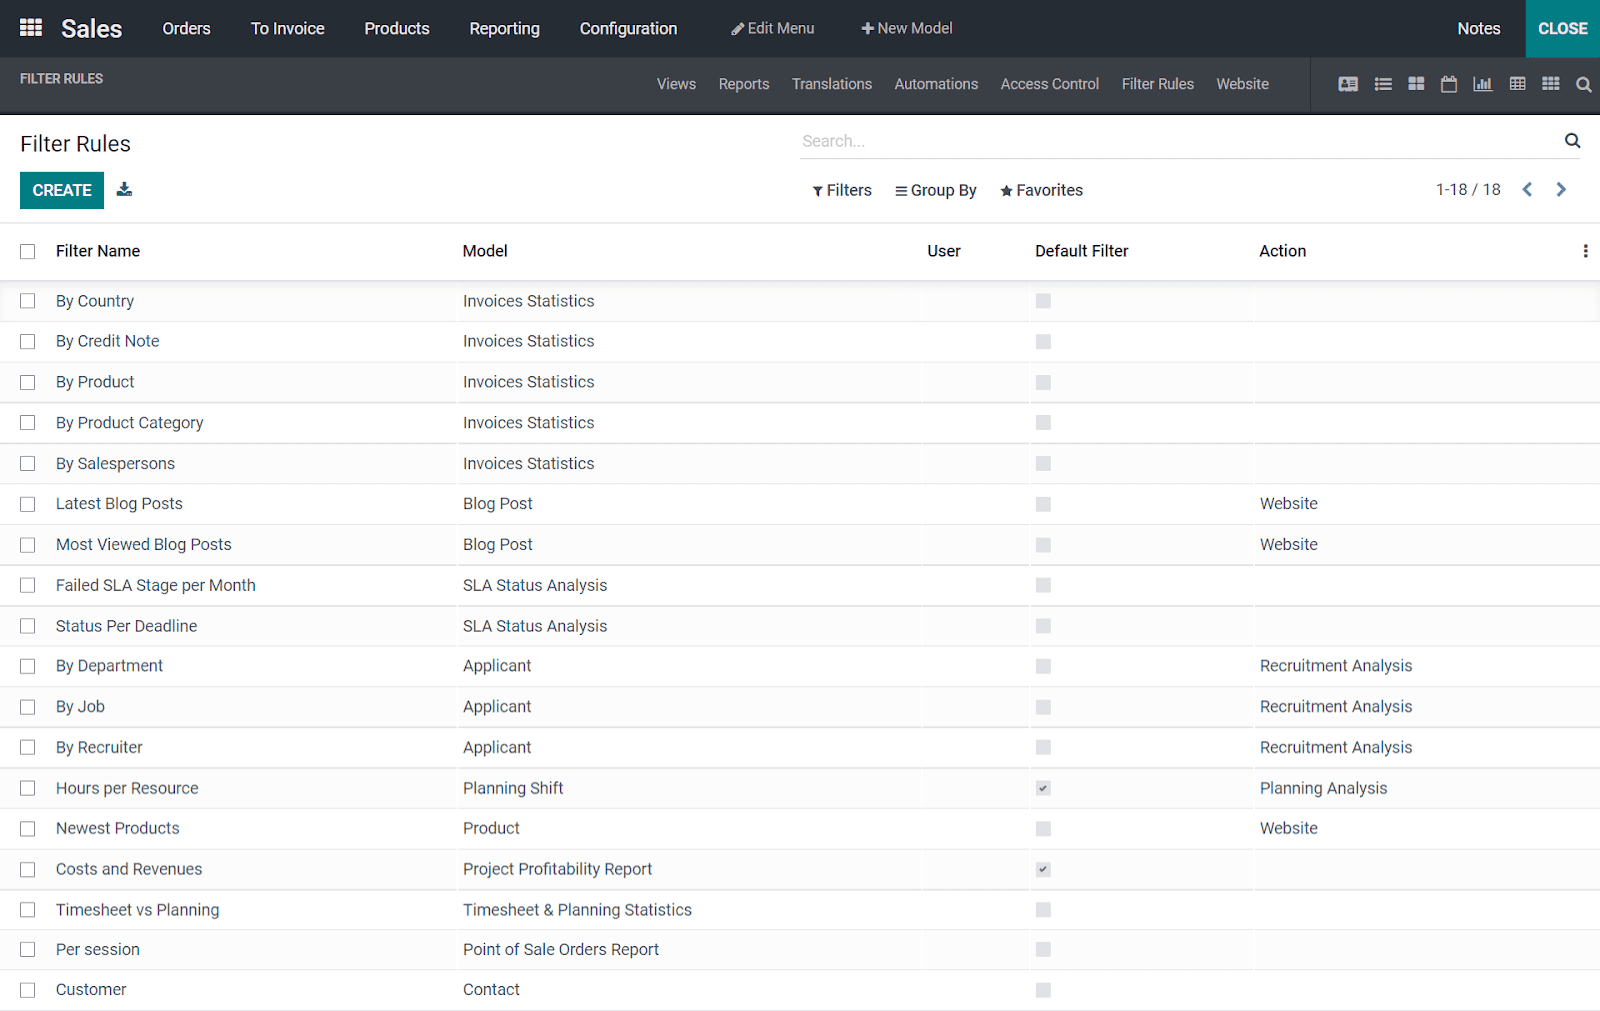Open the Filter Rules tab
This screenshot has width=1600, height=1011.
[x=1158, y=84]
